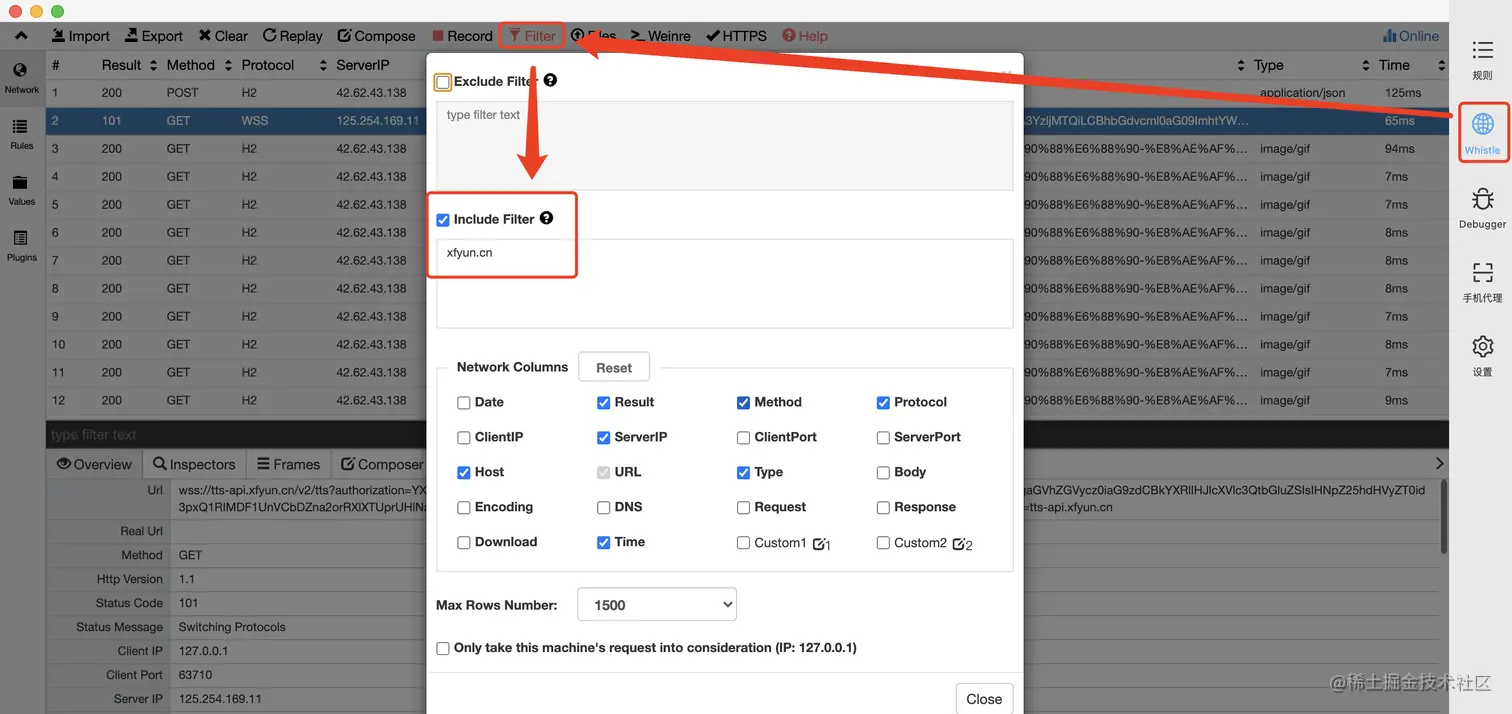Image resolution: width=1512 pixels, height=714 pixels.
Task: Open Rules list icon in left panel
Action: coord(21,134)
